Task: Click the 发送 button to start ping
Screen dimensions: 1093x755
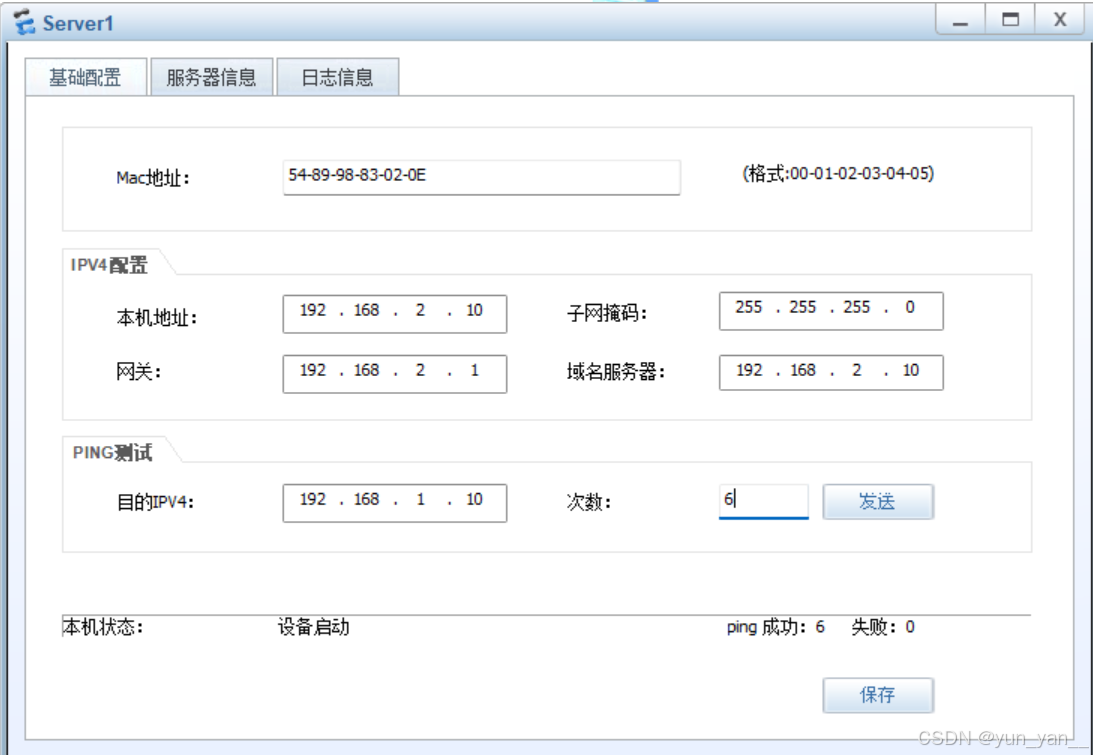Action: (877, 501)
